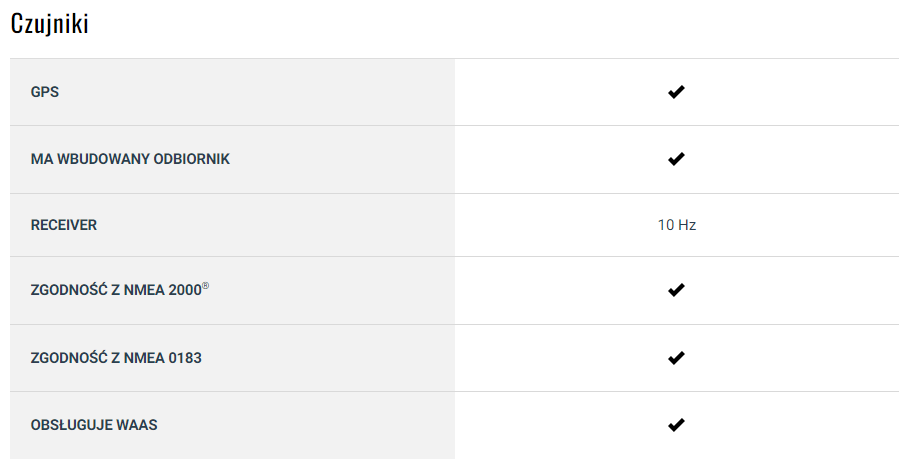
Task: Click the checkmark for Obsługuje WAAS
Action: point(676,425)
